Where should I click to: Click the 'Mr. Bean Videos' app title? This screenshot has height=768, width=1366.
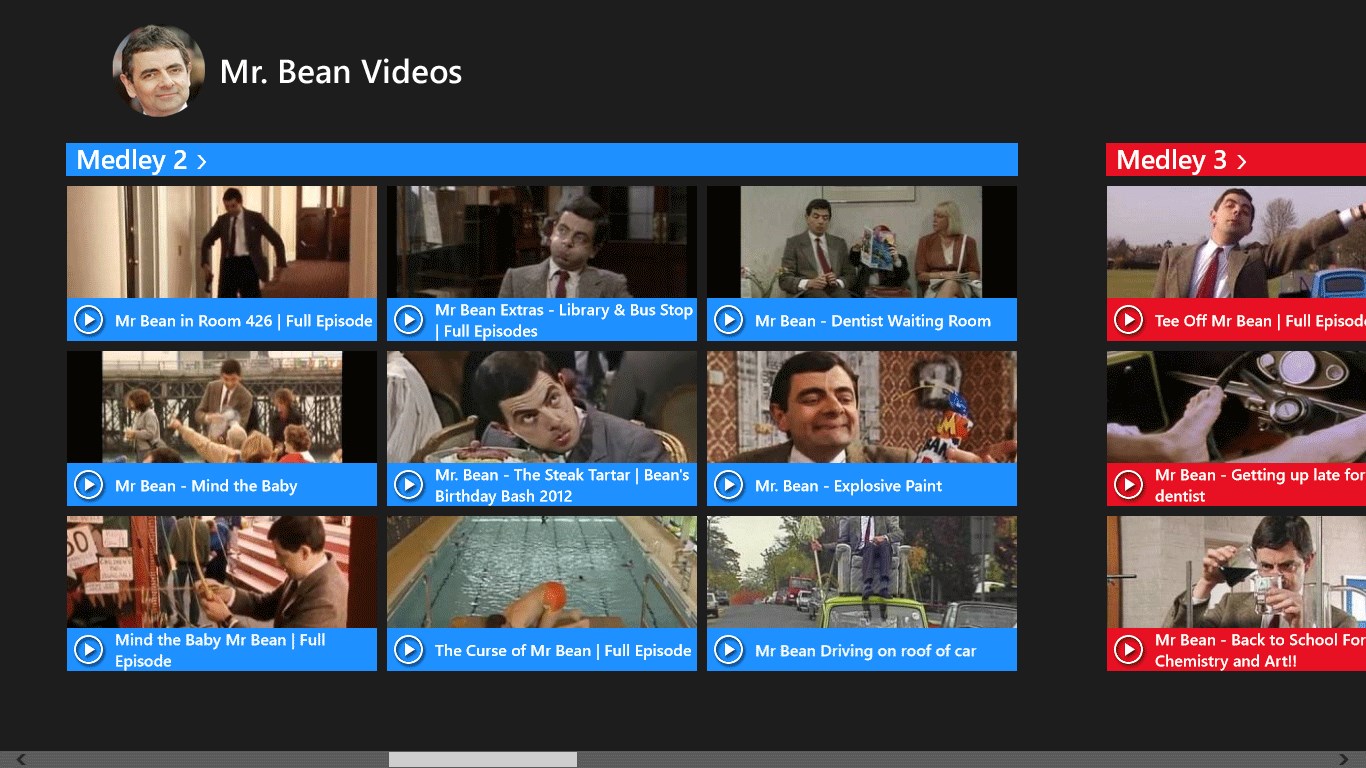(x=341, y=72)
